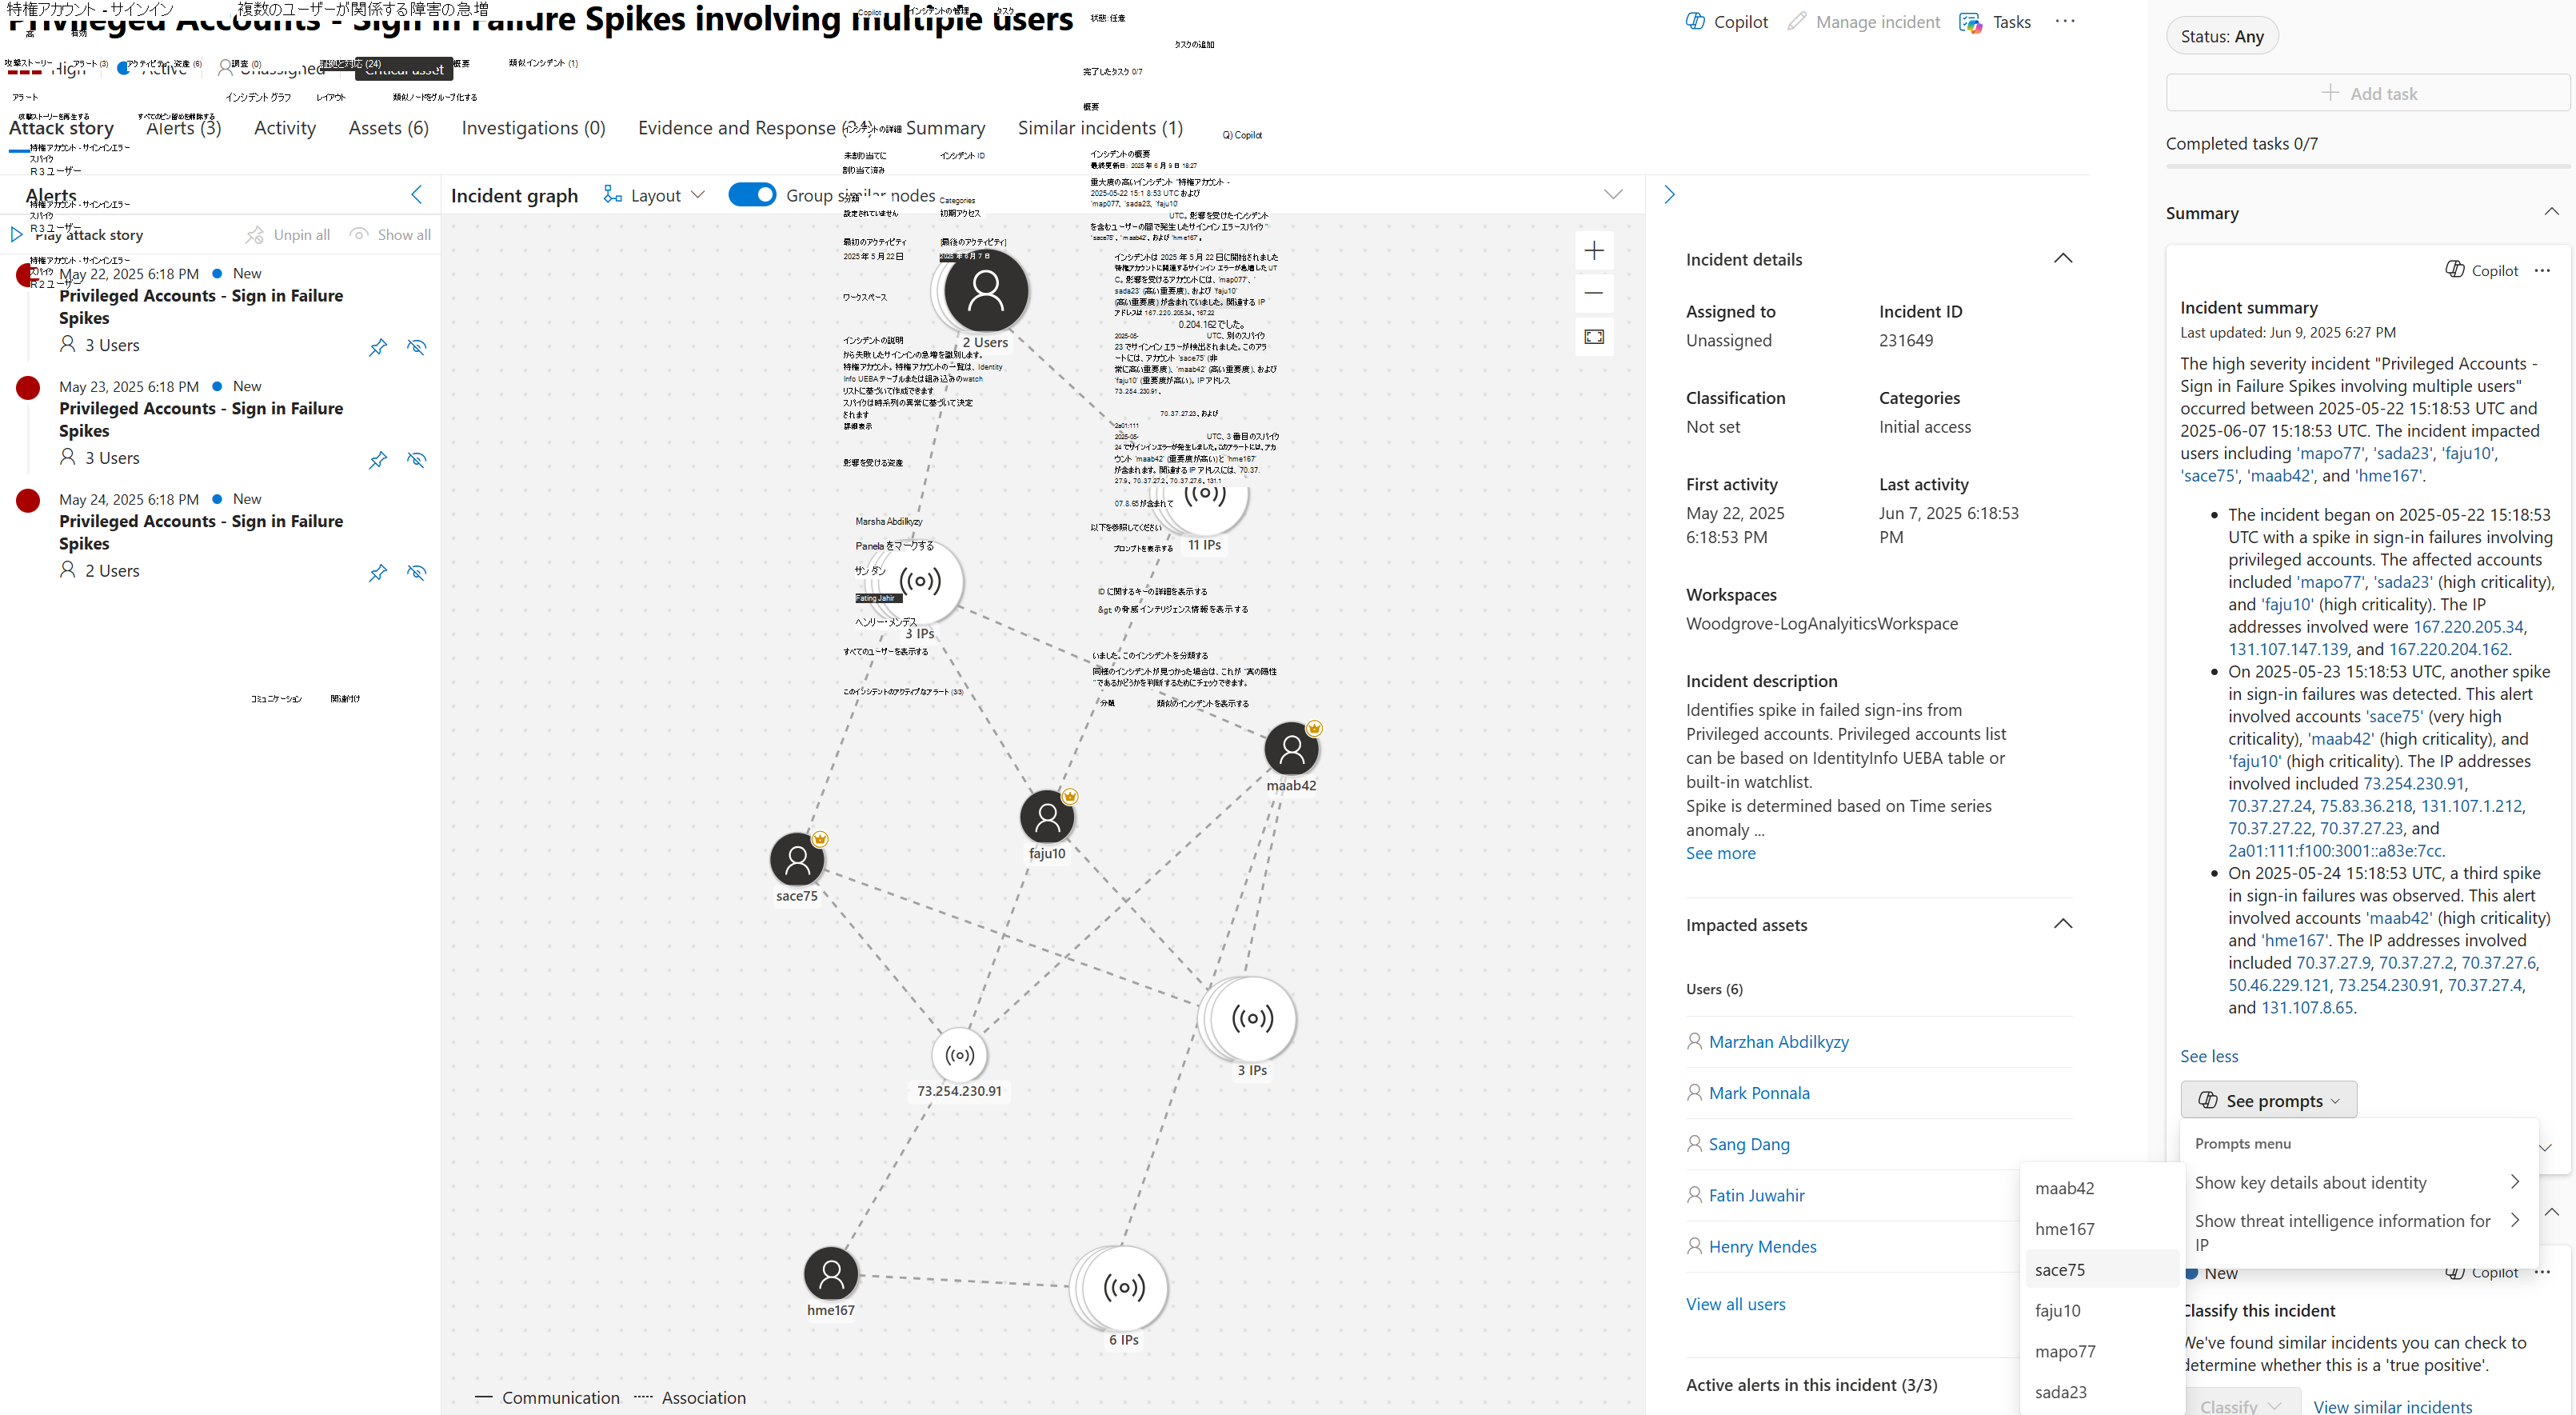This screenshot has height=1415, width=2576.
Task: Collapse the Alerts panel with left chevron
Action: 417,194
